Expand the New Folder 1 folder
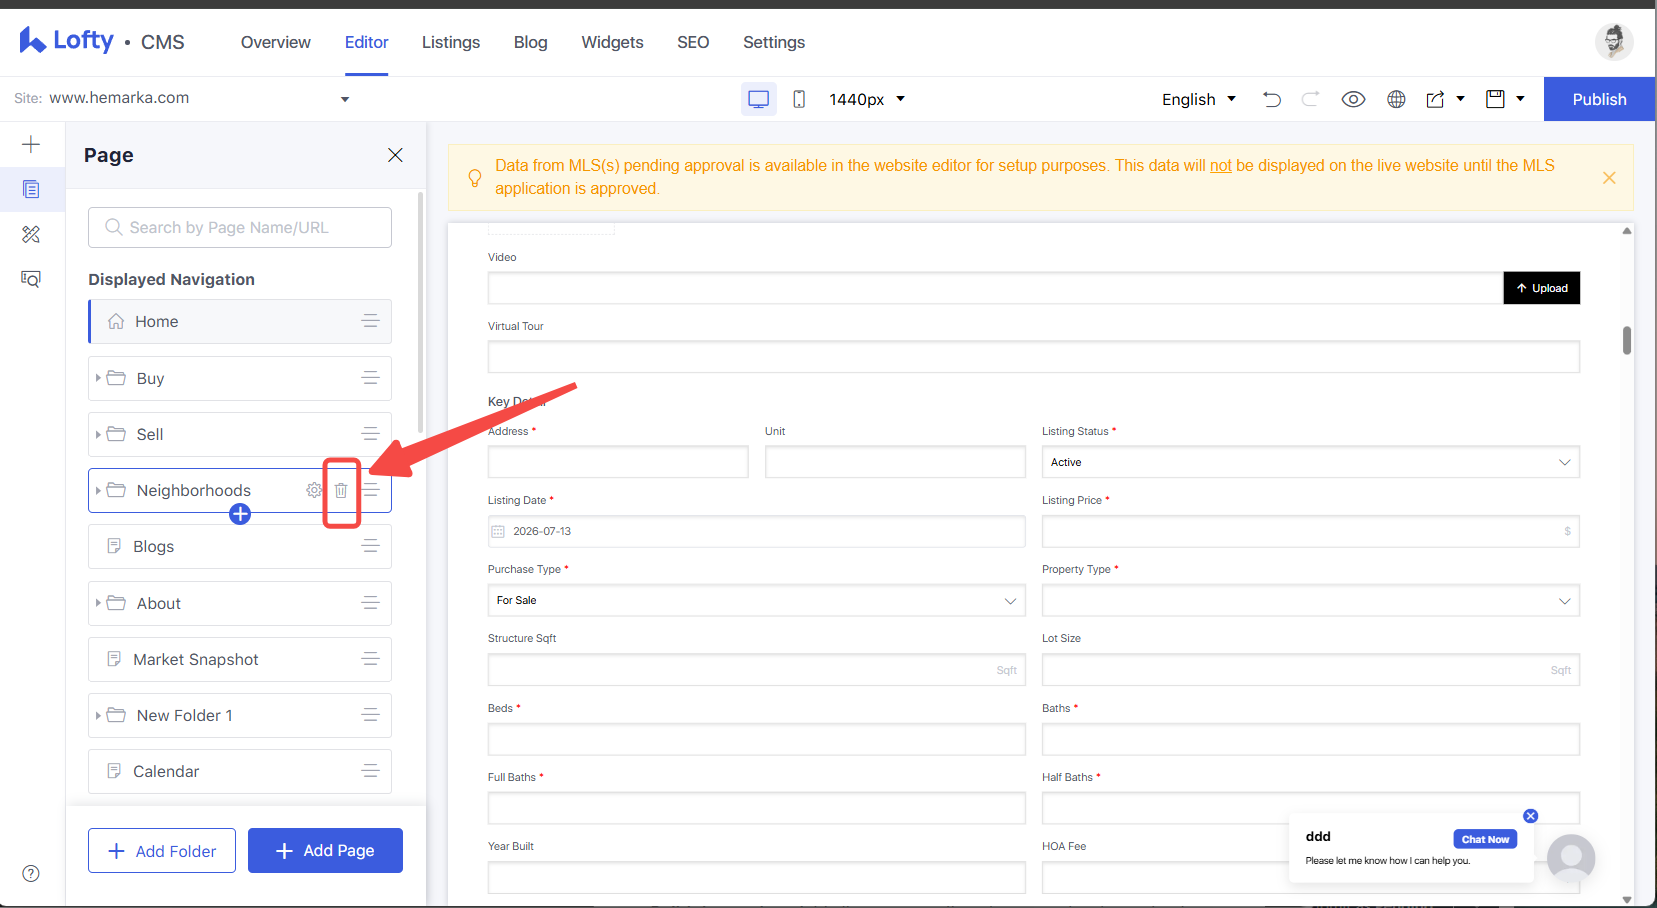The width and height of the screenshot is (1657, 908). click(x=98, y=715)
